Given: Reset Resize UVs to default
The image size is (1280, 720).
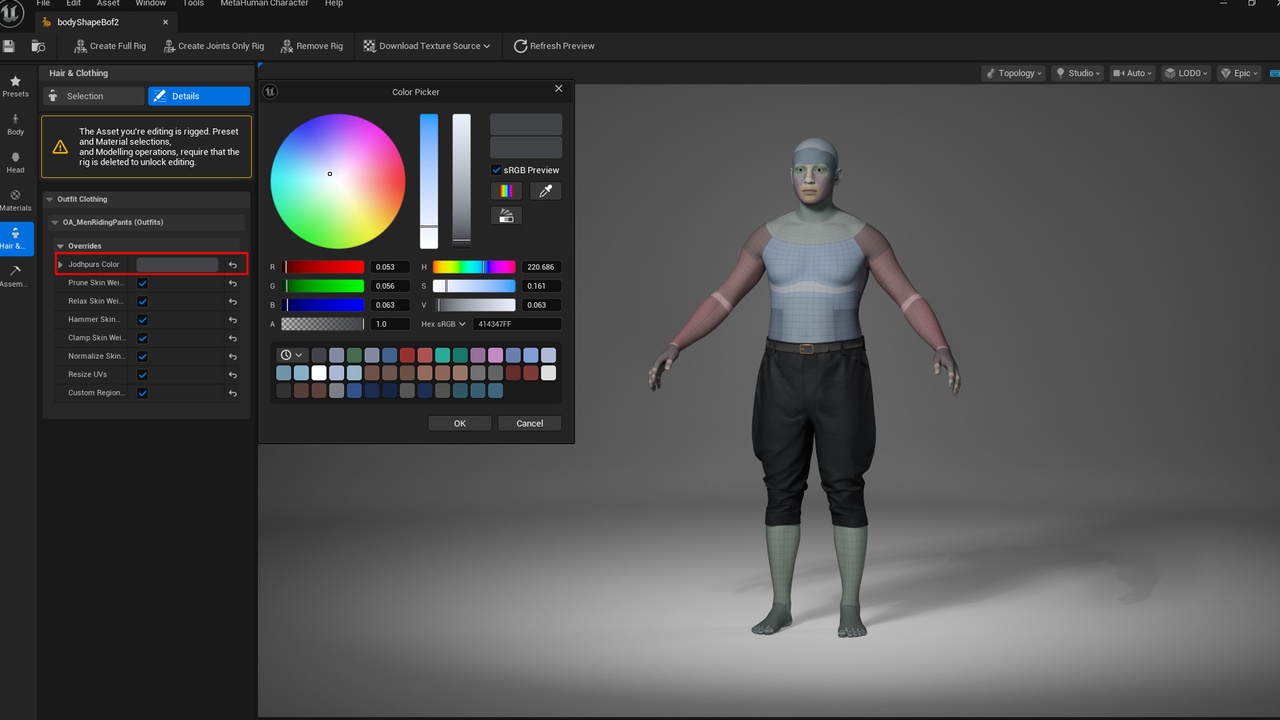Looking at the screenshot, I should (233, 375).
